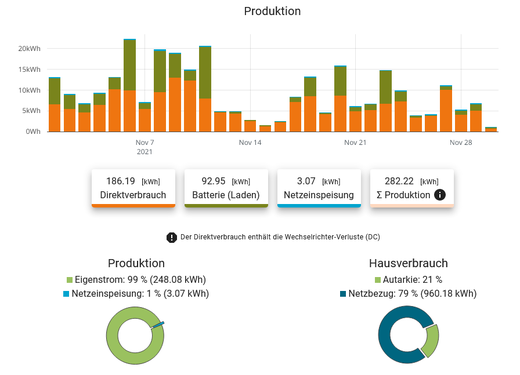Toggle the Autarkie 21 % legend entry
520x375 pixels.
click(x=408, y=279)
